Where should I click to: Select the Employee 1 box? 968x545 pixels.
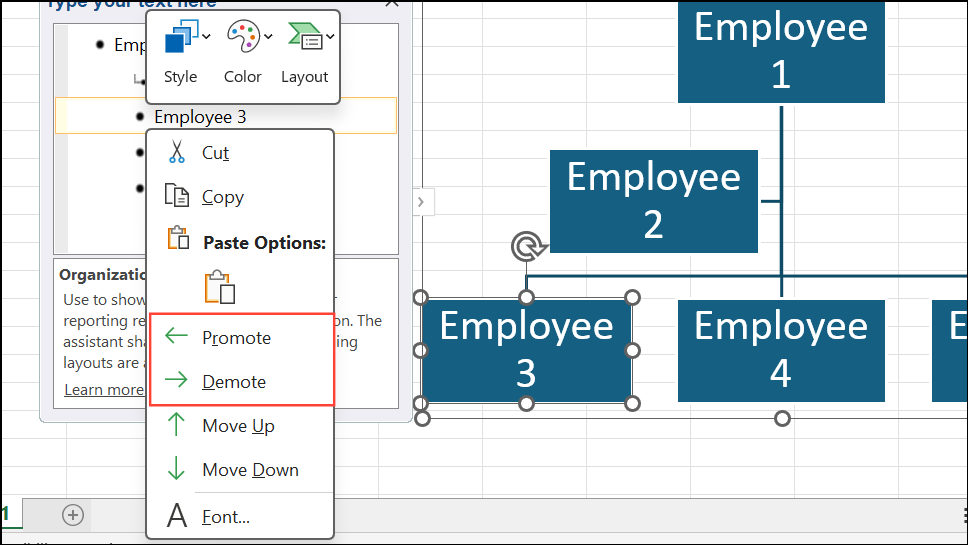781,50
